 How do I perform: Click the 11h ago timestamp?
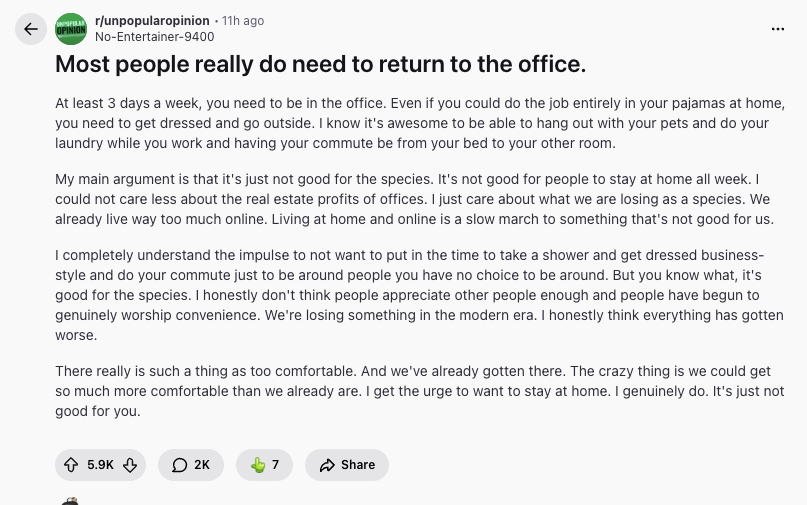243,20
